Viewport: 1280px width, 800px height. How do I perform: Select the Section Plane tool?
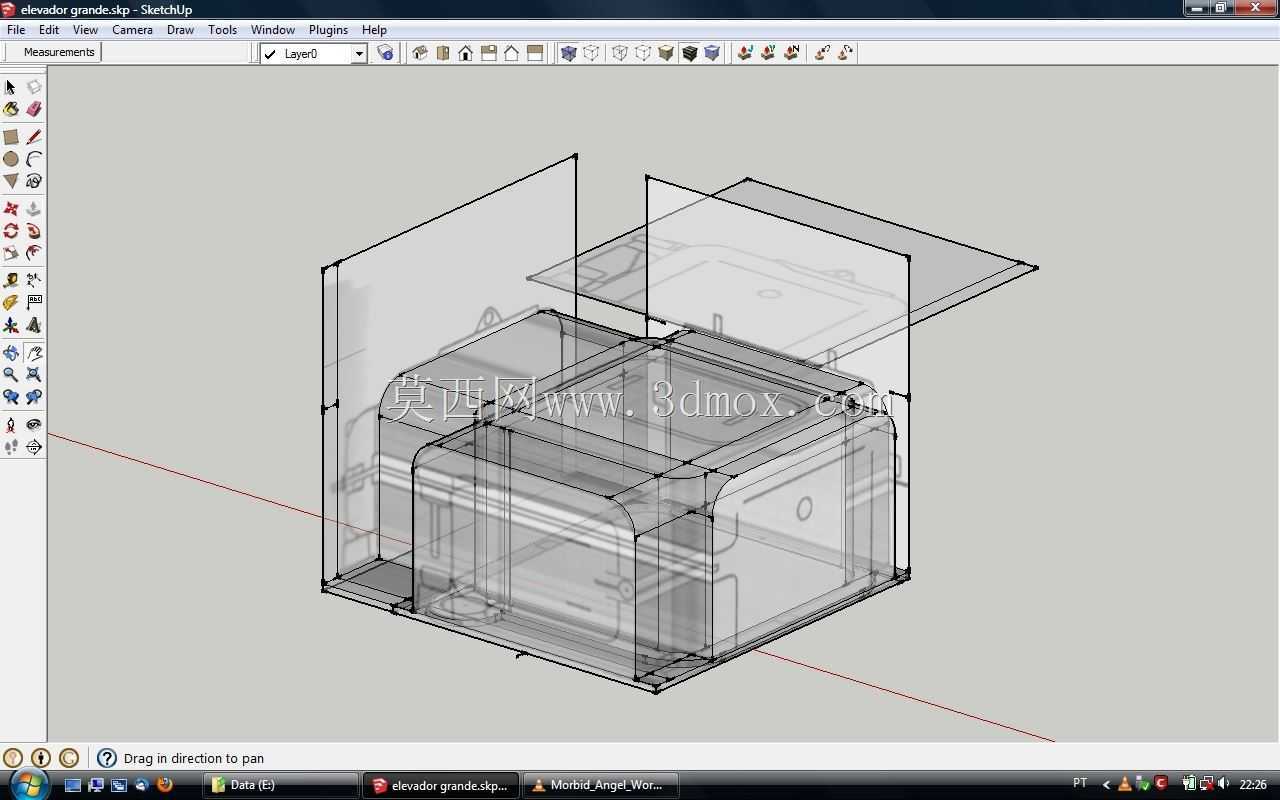pos(34,447)
